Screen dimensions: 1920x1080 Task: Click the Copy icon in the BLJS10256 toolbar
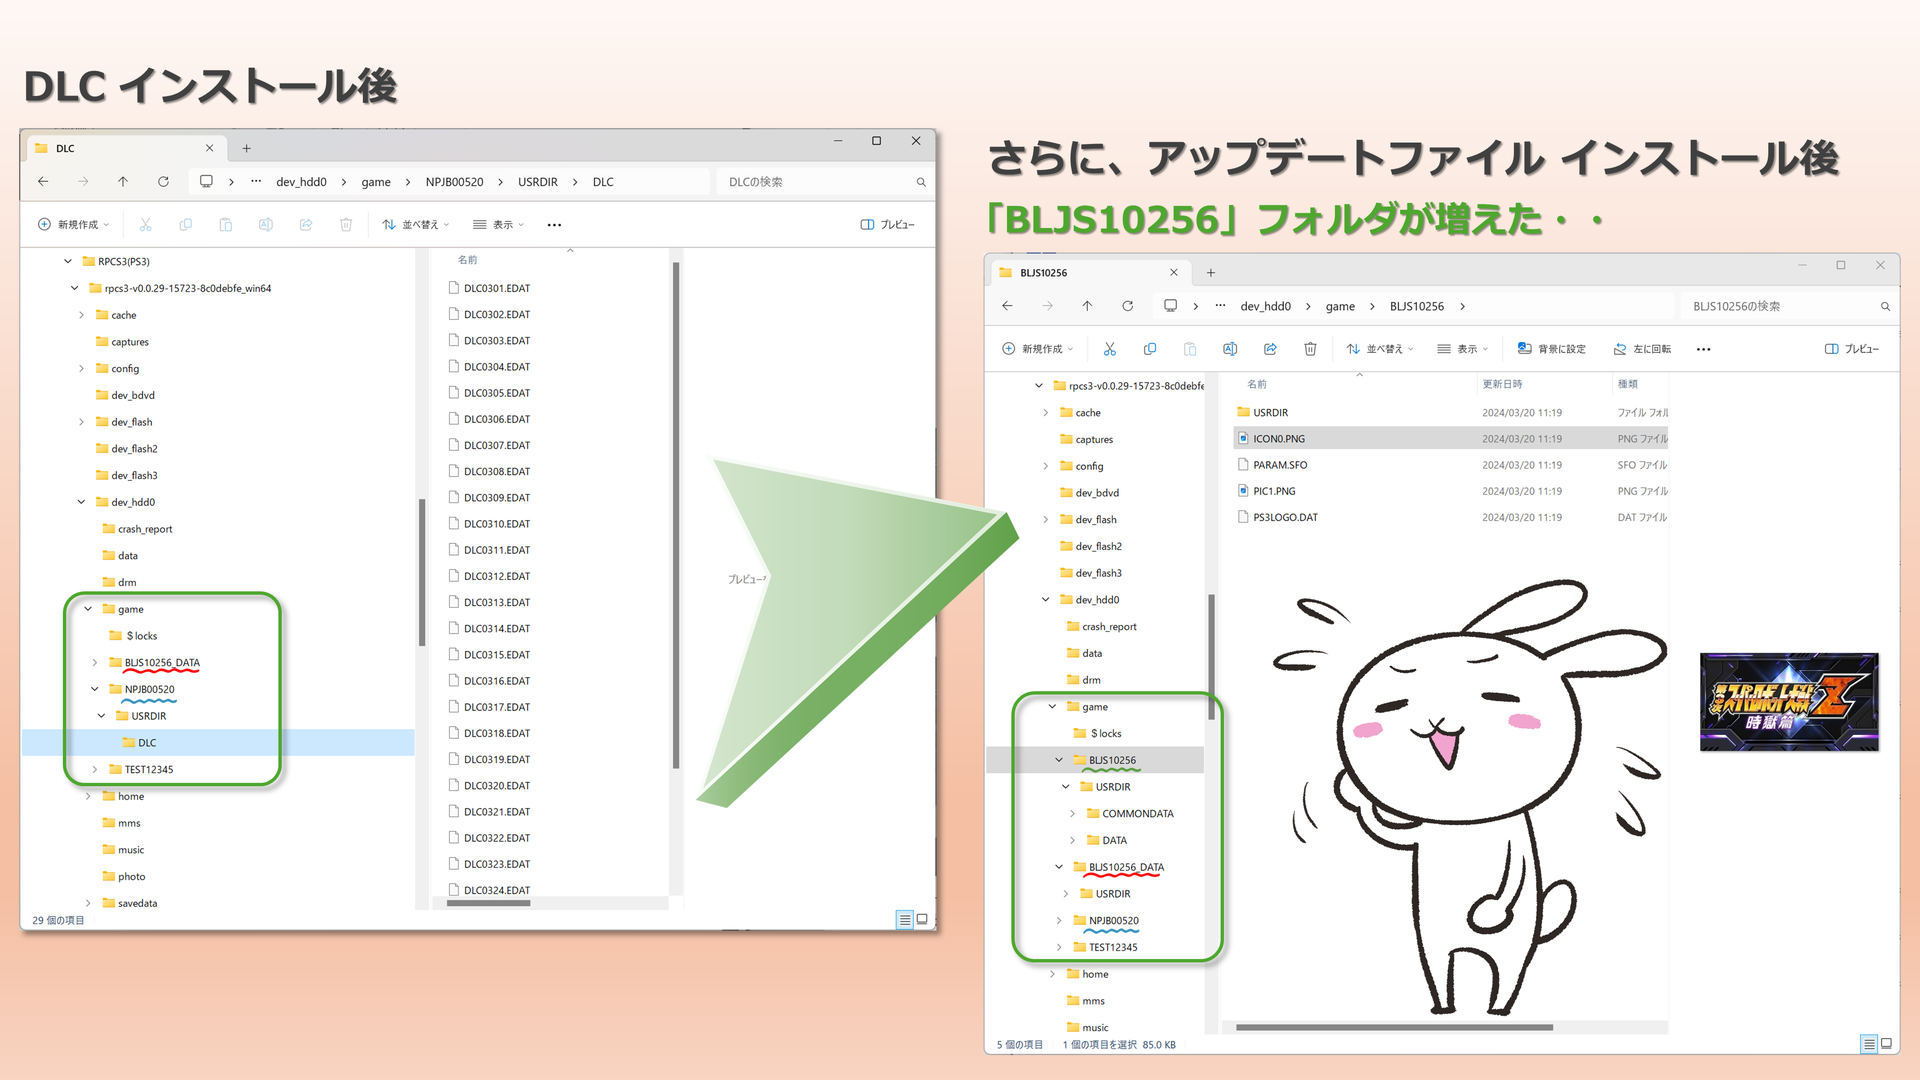click(1149, 348)
